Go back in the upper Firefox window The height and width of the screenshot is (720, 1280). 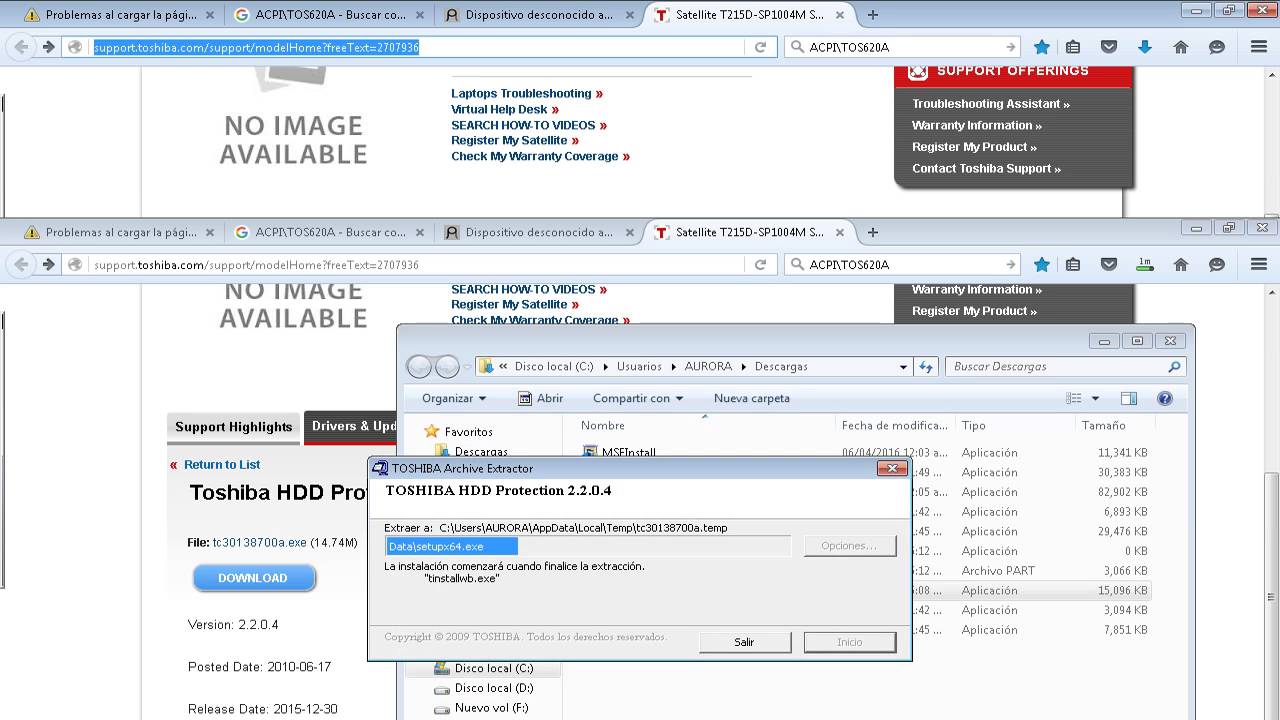22,47
